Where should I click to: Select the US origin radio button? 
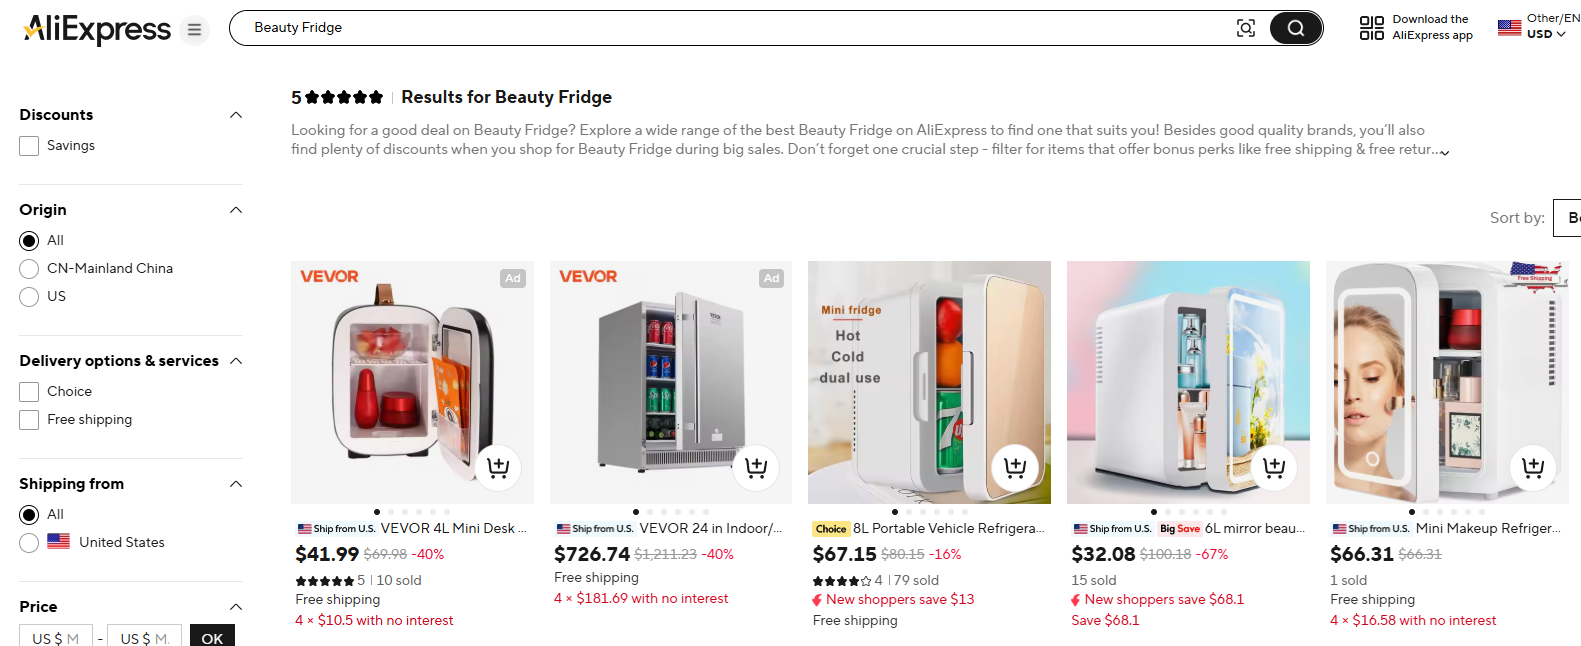pyautogui.click(x=29, y=296)
